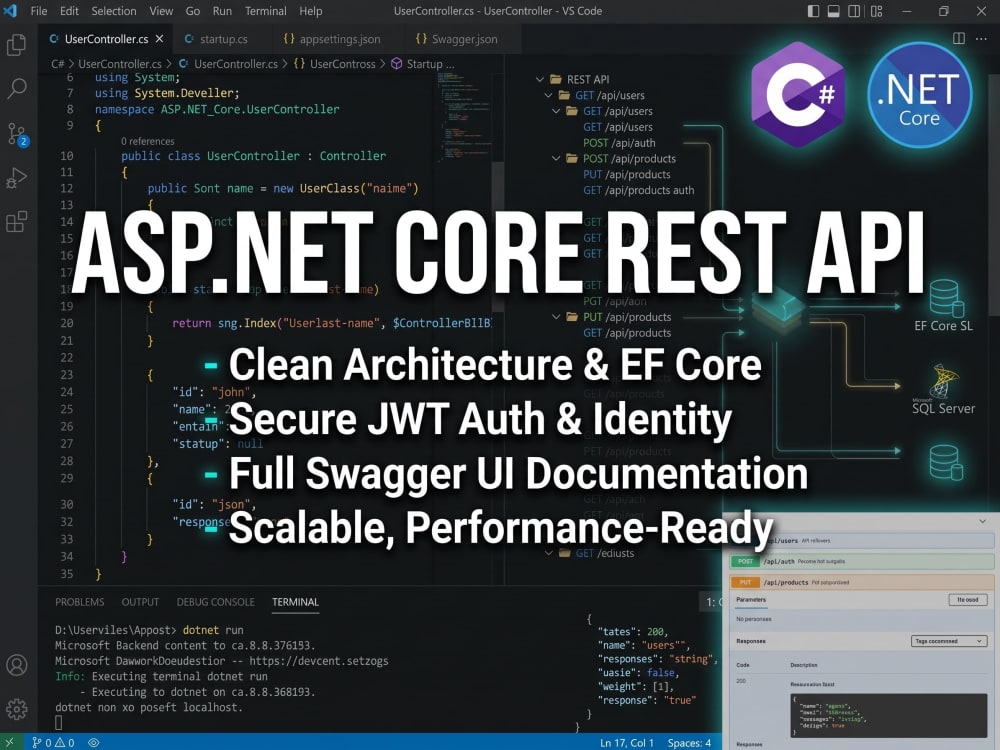Click the UserContross breadcrumb
Screen dimensions: 1000x750
[342, 64]
